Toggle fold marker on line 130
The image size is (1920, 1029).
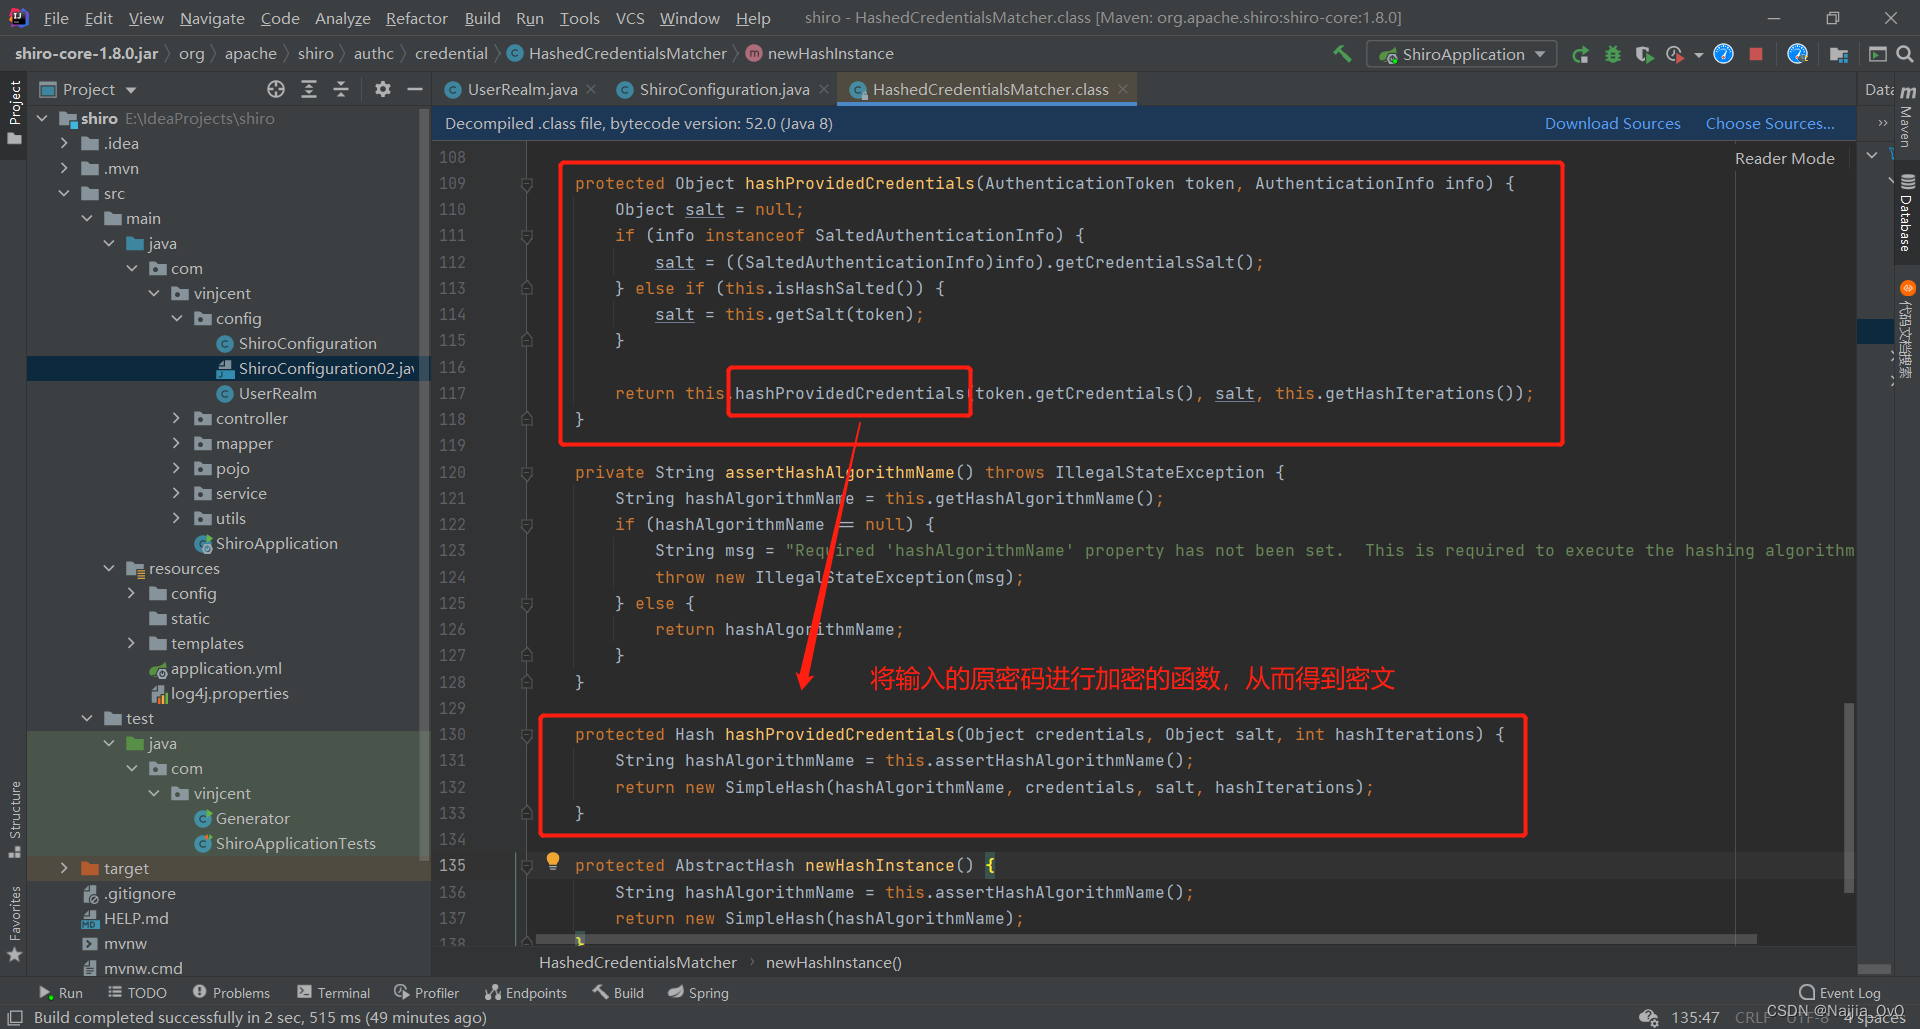coord(526,735)
